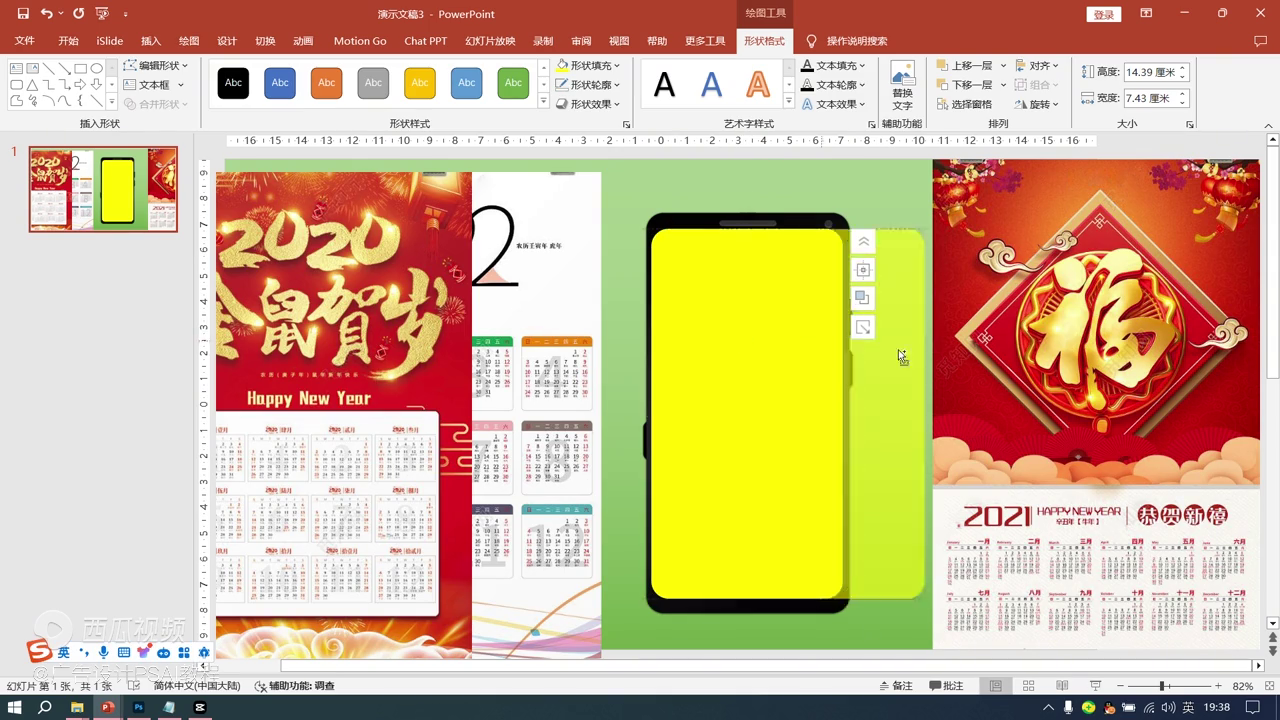Pick the right arrow shape in gallery

[81, 85]
